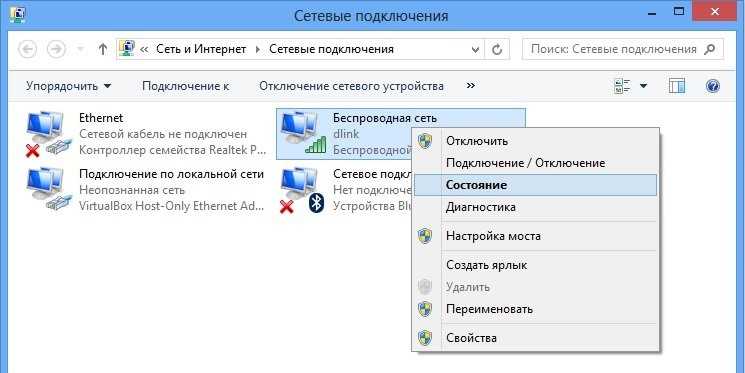The width and height of the screenshot is (745, 373).
Task: Click Сетевой кабель не подключен text
Action: (163, 134)
